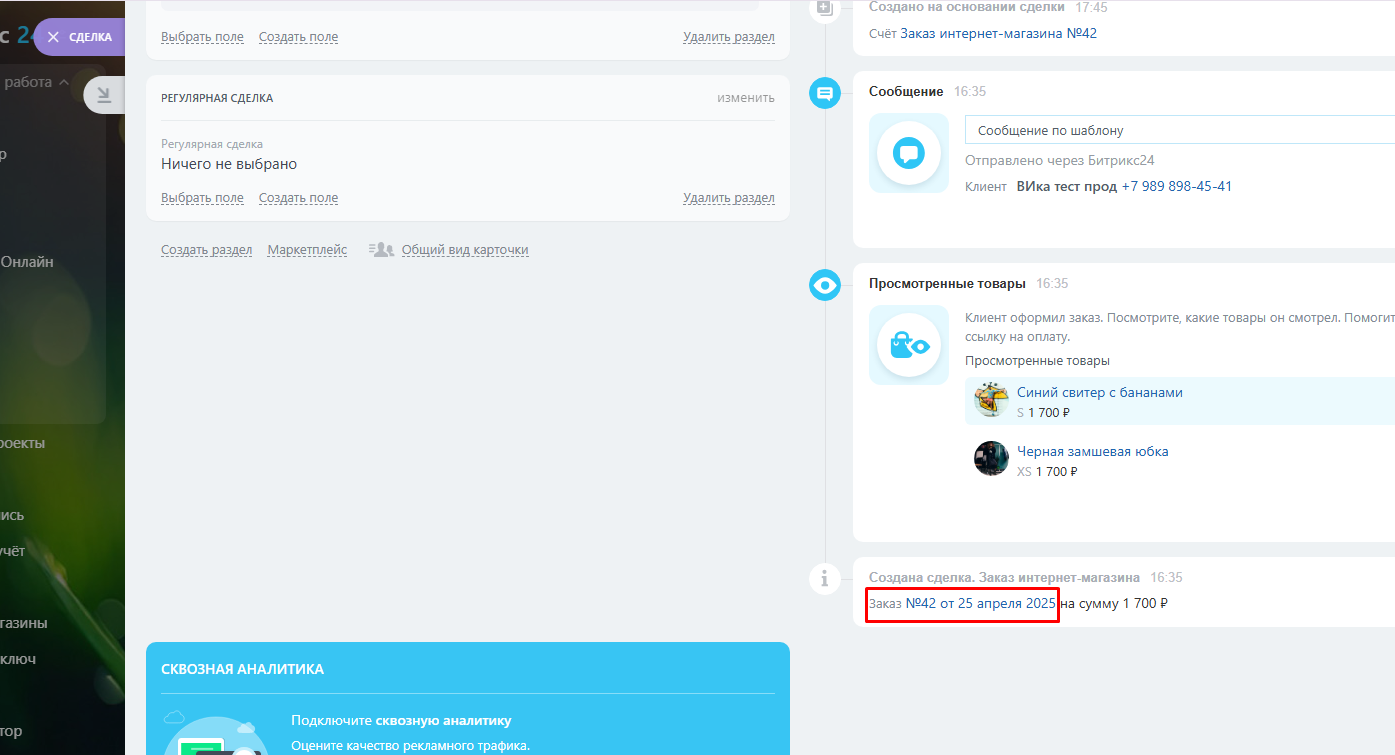Collapse the работа sidebar group chevron
Viewport: 1395px width, 755px height.
[64, 82]
